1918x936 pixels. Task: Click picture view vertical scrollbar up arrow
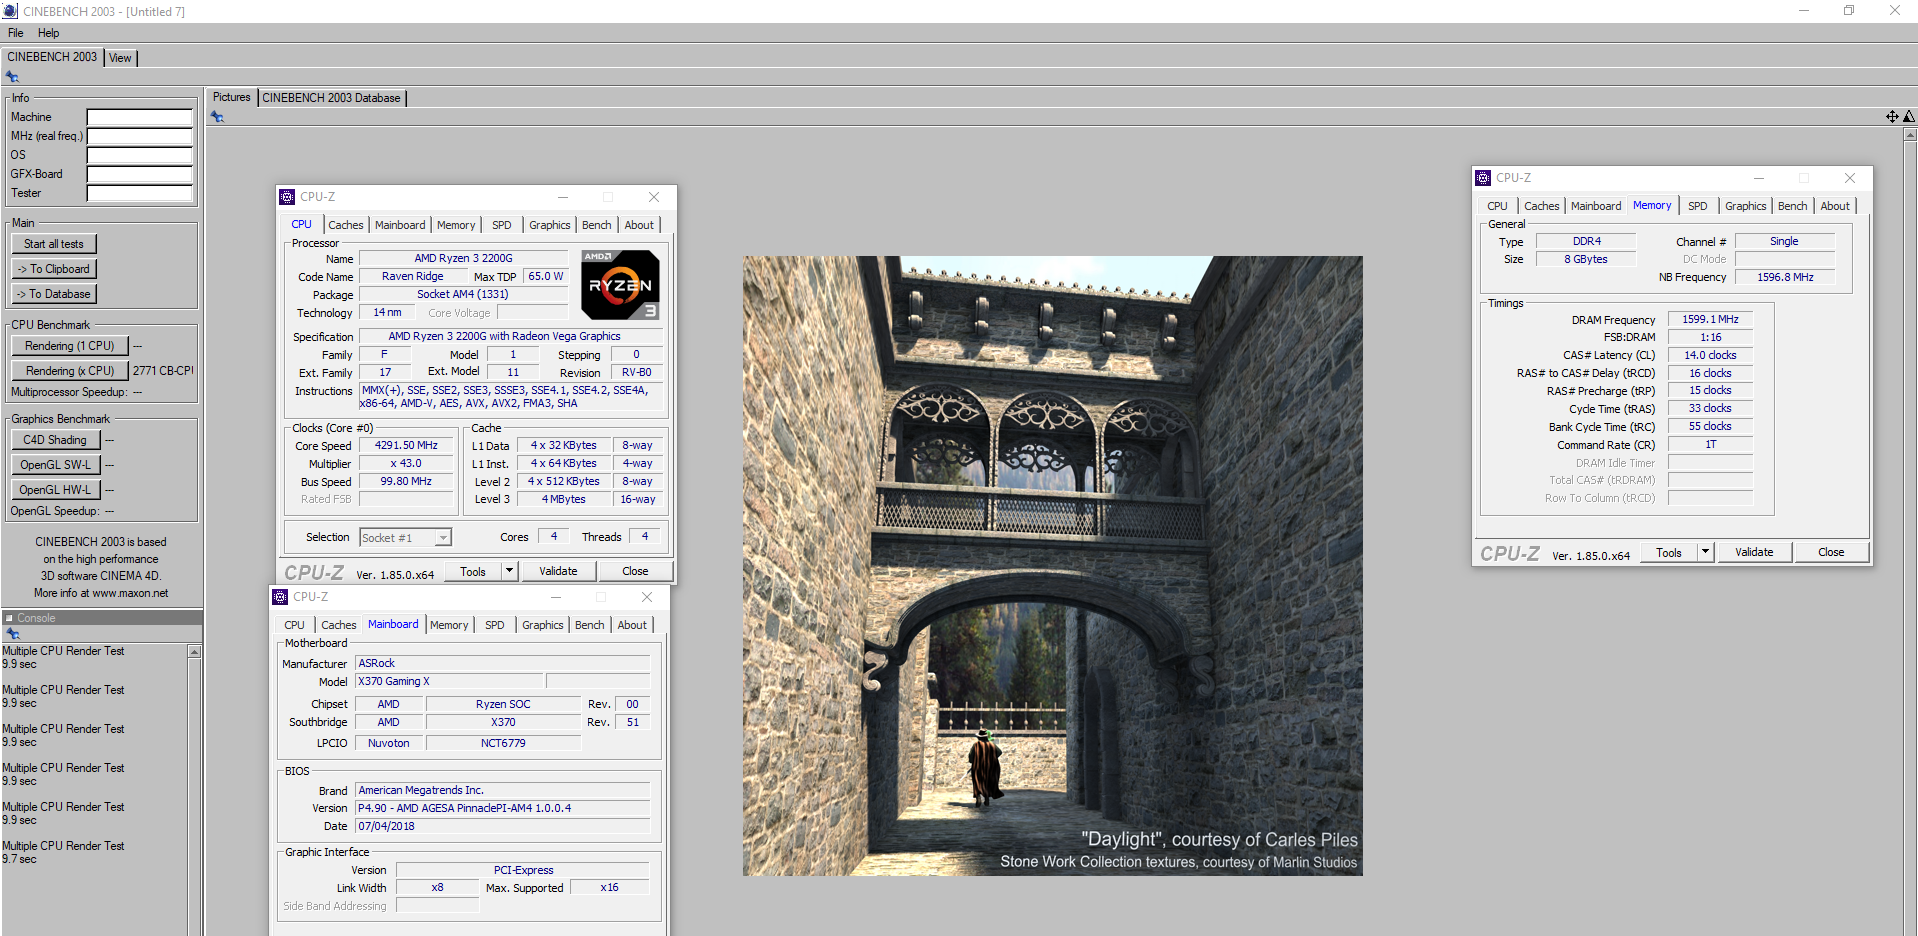pyautogui.click(x=1910, y=134)
